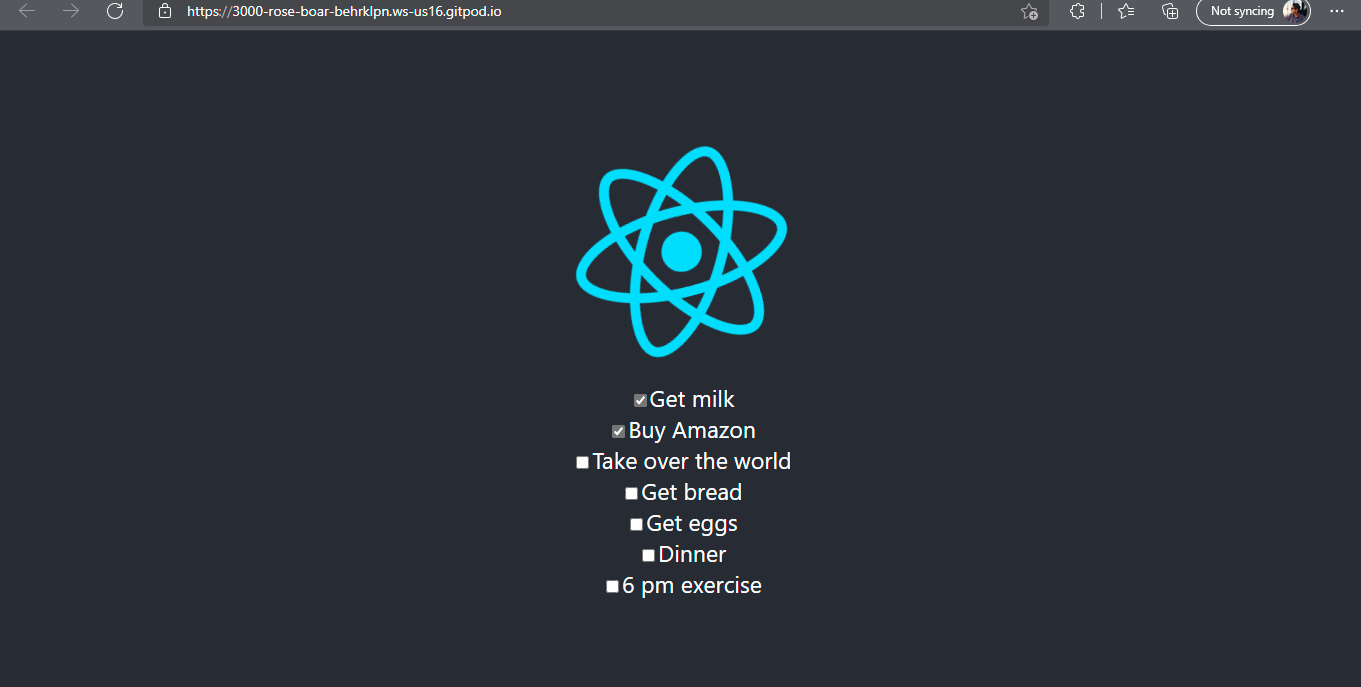Click the 'Buy Amazon' label text
This screenshot has width=1361, height=687.
(x=692, y=431)
